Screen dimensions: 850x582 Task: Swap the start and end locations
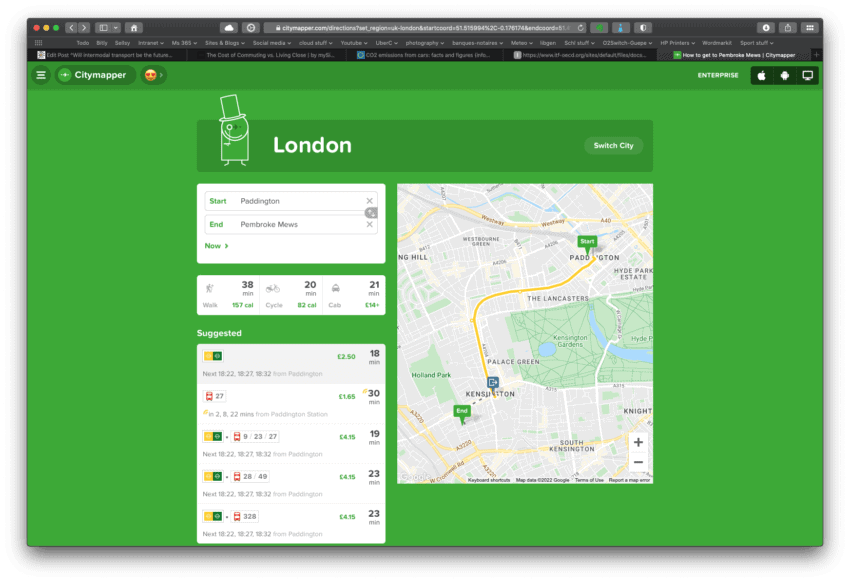click(371, 212)
